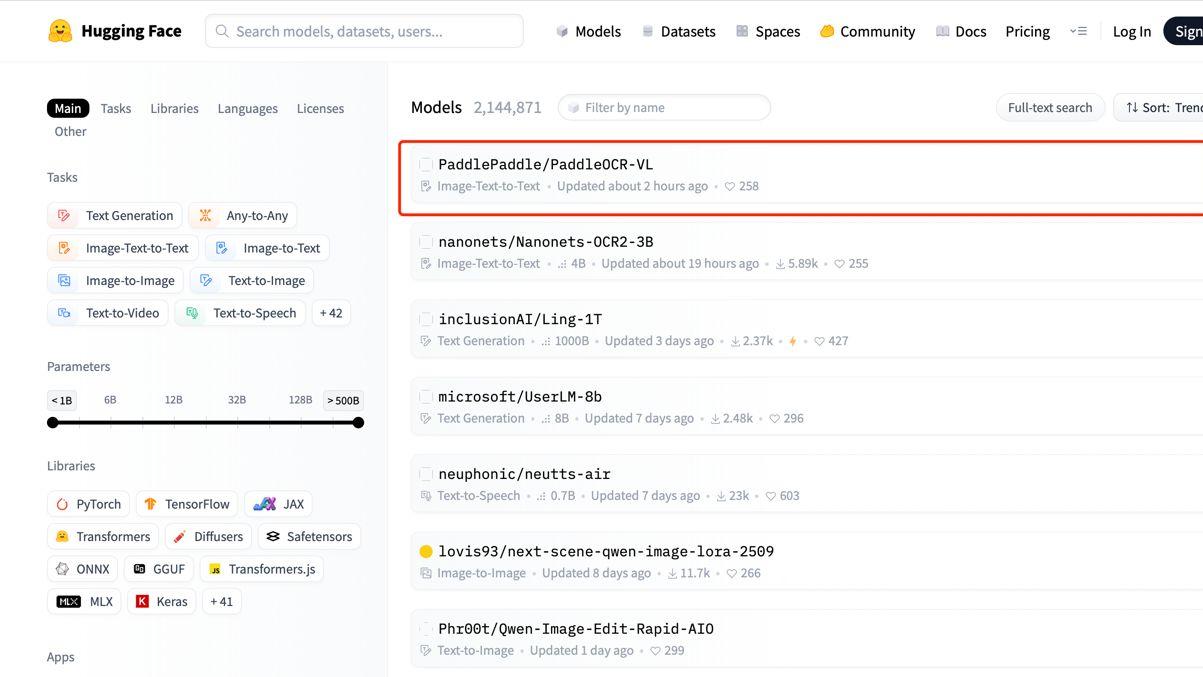Click the avatar box beside microsoft/UserLM-8b
Screen dimensions: 1203x677
coord(426,397)
